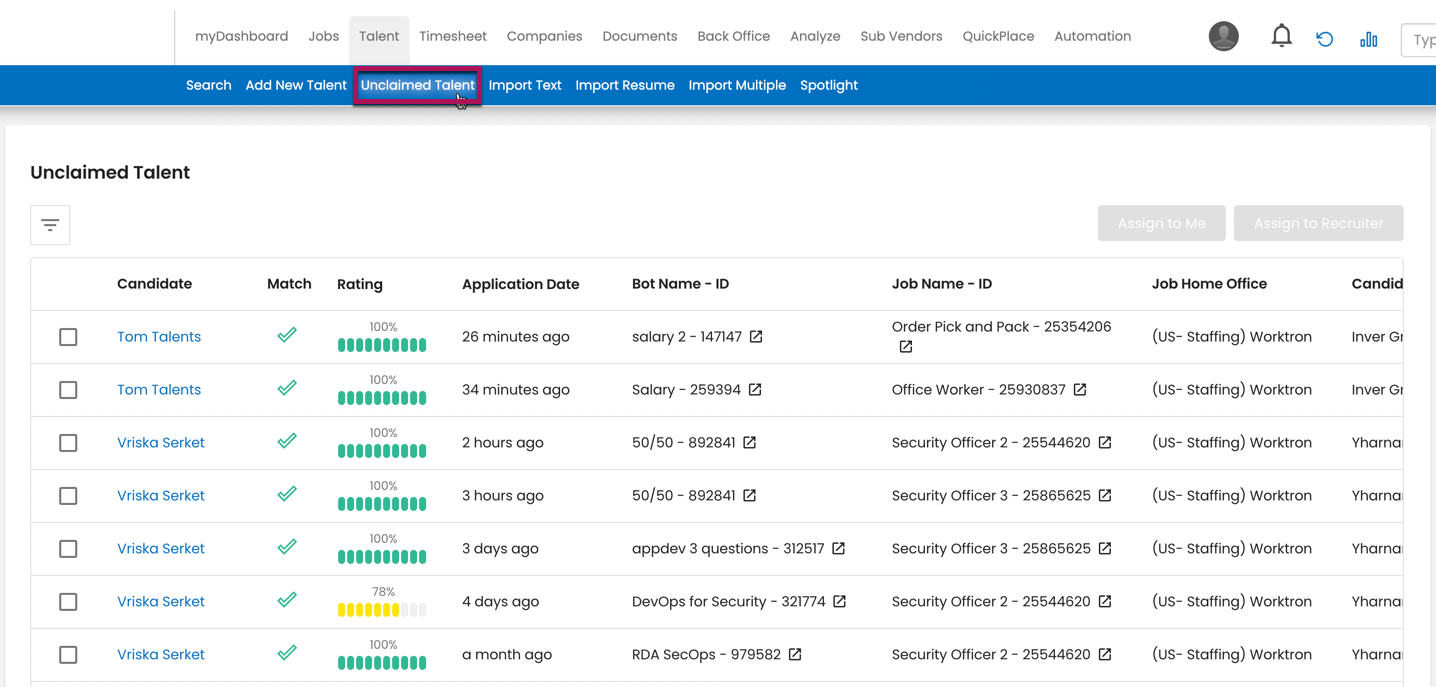Click the Assign to Me button
1436x687 pixels.
pyautogui.click(x=1162, y=223)
